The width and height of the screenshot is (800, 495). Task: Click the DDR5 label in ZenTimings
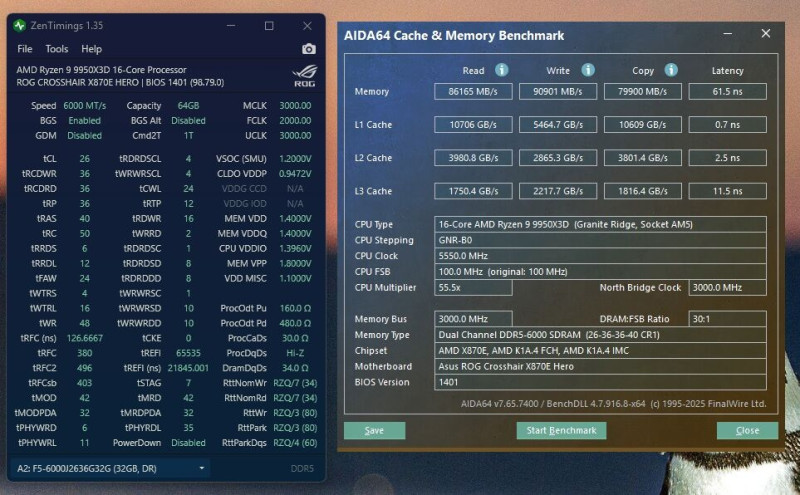pyautogui.click(x=303, y=468)
